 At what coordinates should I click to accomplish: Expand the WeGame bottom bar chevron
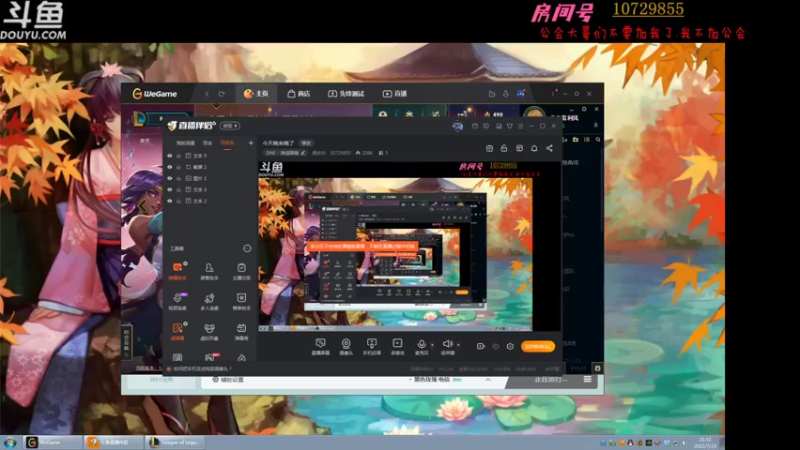pyautogui.click(x=488, y=380)
